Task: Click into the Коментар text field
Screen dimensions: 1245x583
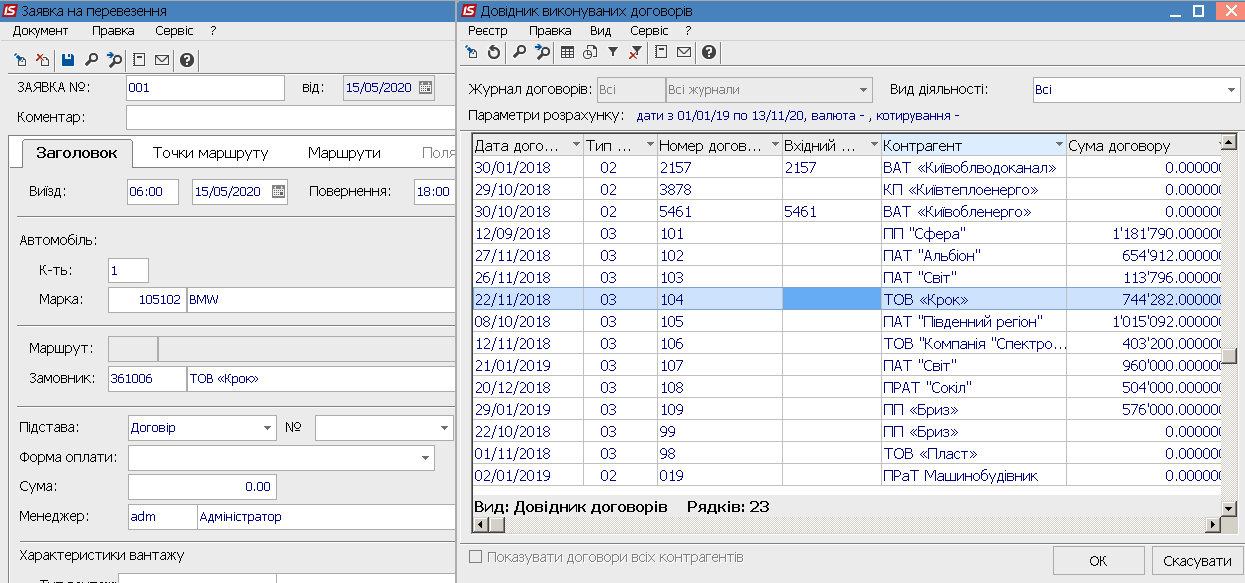Action: (290, 118)
